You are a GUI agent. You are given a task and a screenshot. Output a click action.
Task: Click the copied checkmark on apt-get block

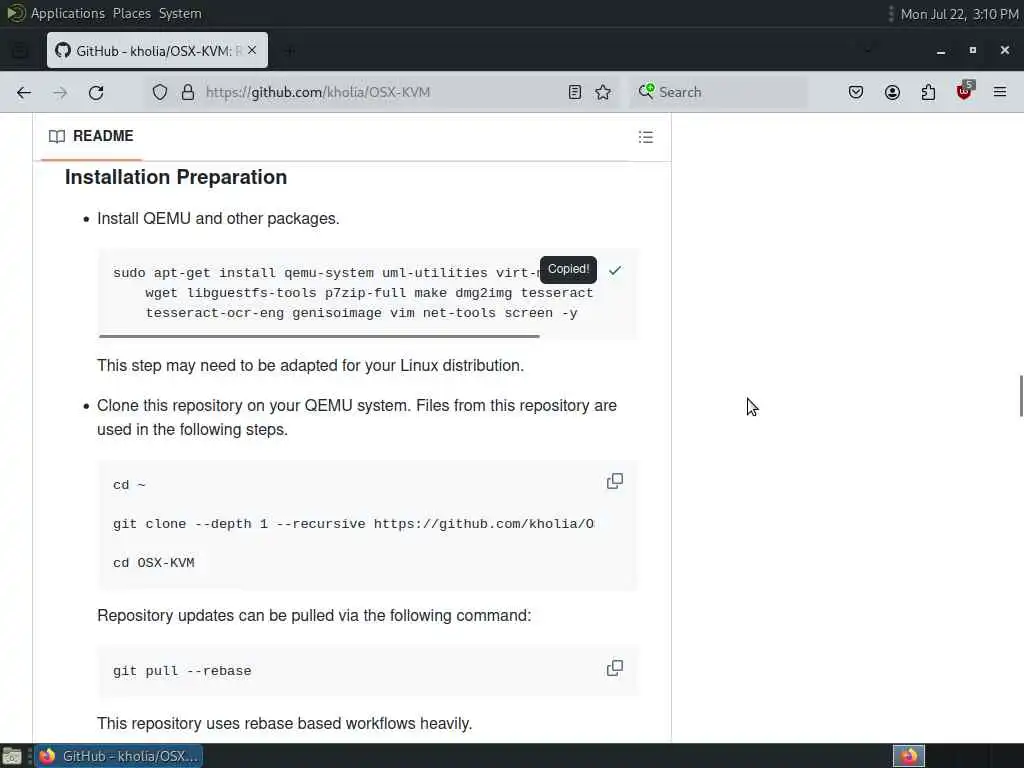[615, 270]
